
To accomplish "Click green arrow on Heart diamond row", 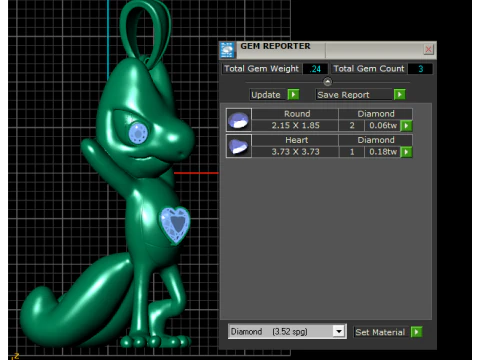I will pyautogui.click(x=406, y=152).
